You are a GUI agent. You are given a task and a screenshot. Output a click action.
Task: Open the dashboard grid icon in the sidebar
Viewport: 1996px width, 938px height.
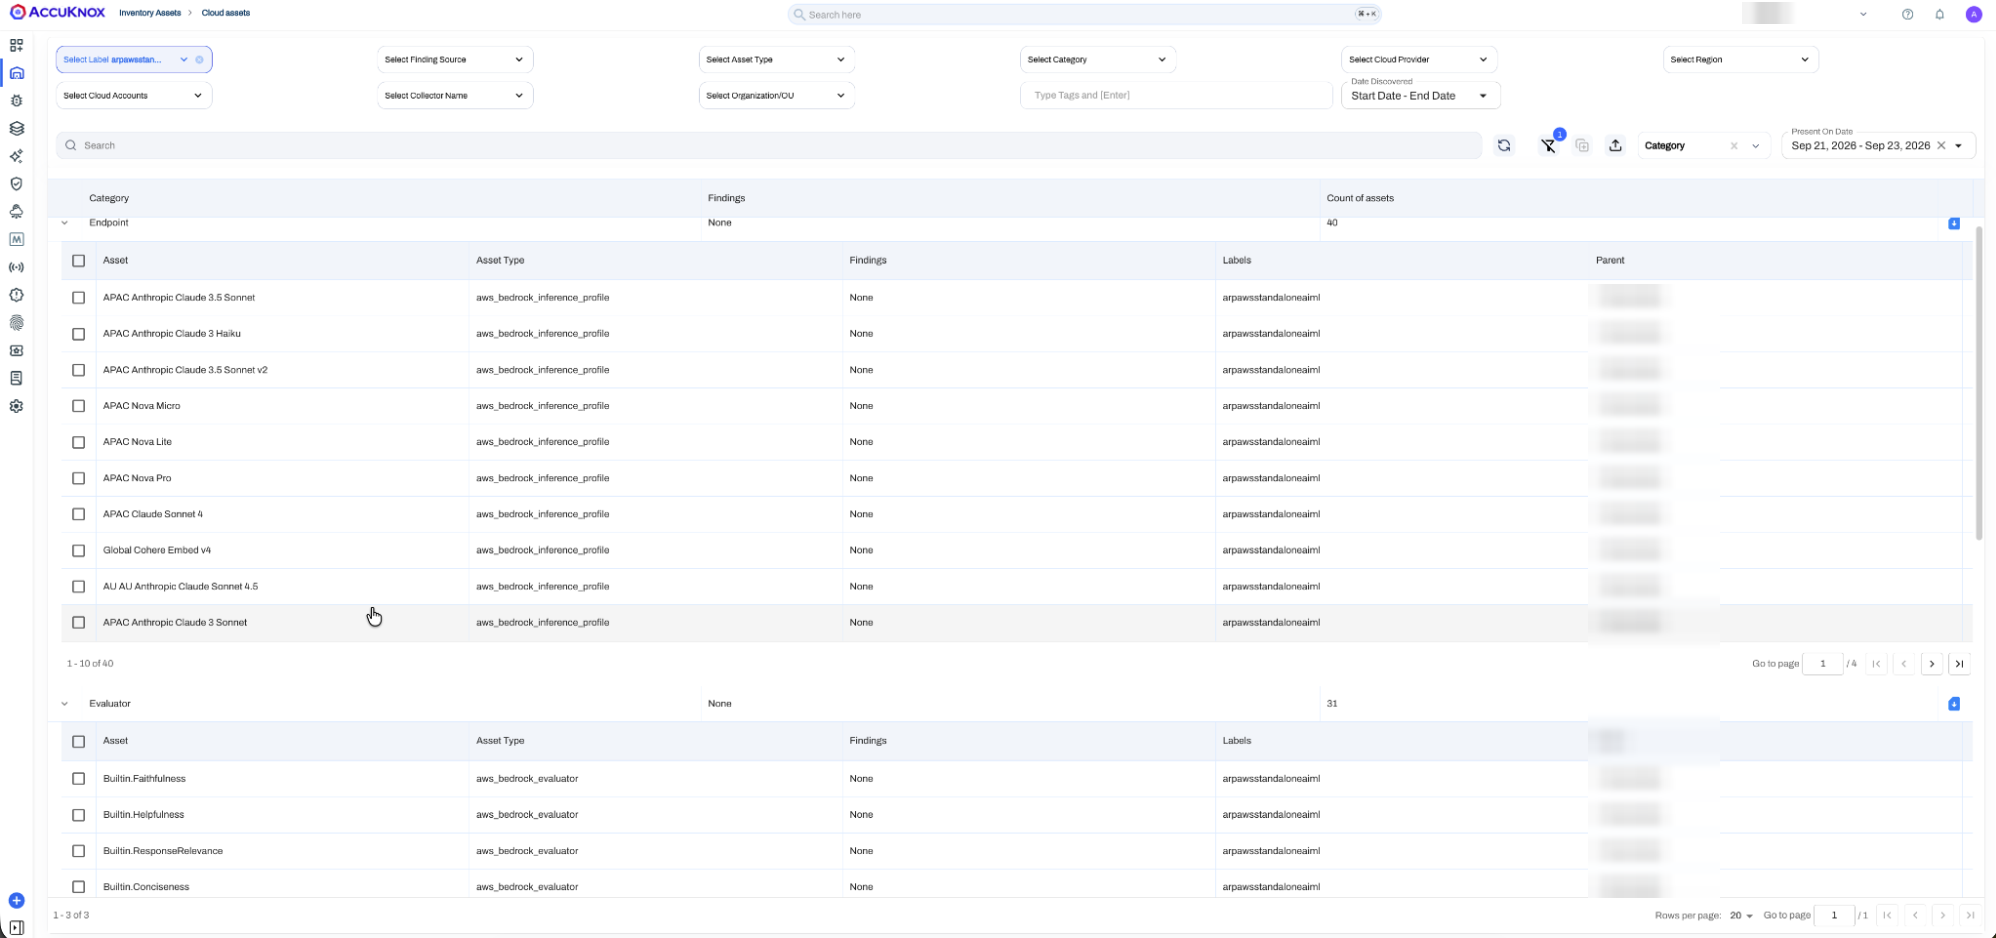(x=16, y=45)
